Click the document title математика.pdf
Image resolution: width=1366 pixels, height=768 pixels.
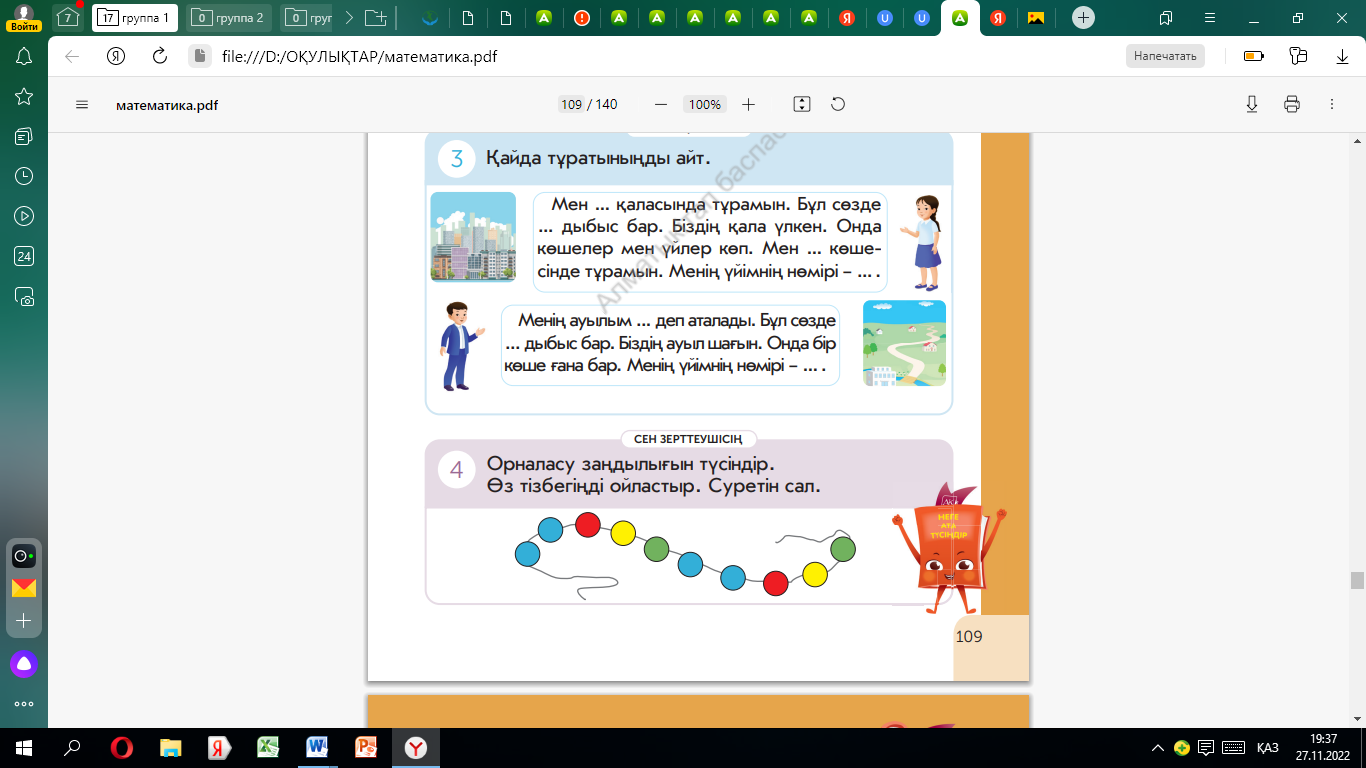167,105
